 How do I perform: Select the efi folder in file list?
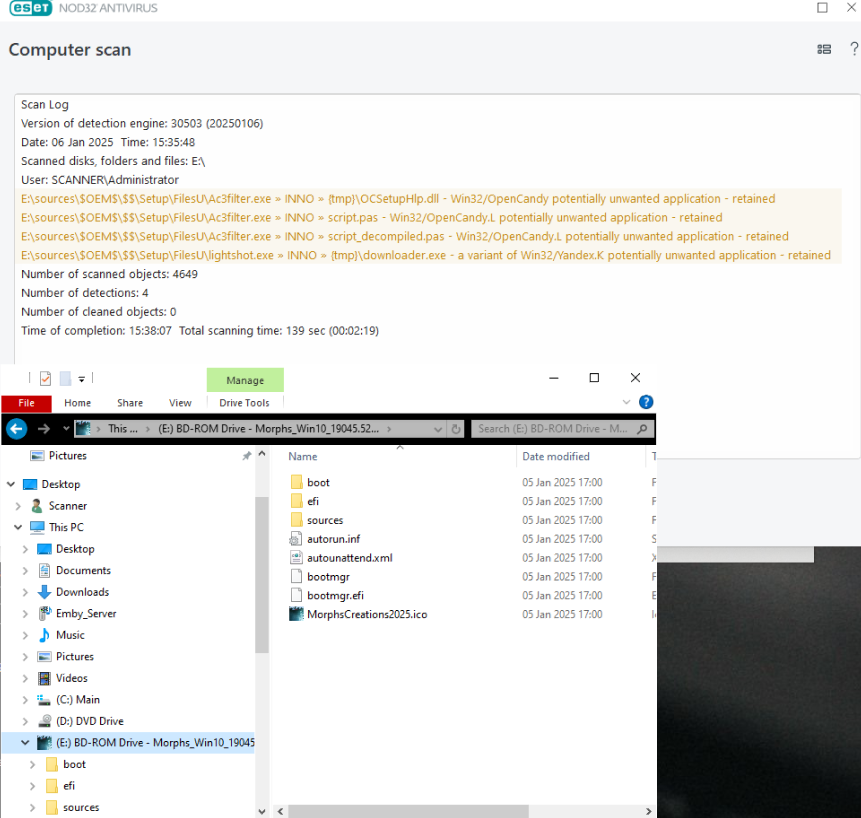[x=313, y=501]
